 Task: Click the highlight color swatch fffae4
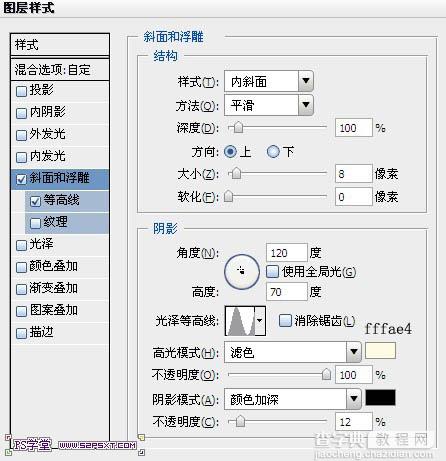click(x=380, y=351)
